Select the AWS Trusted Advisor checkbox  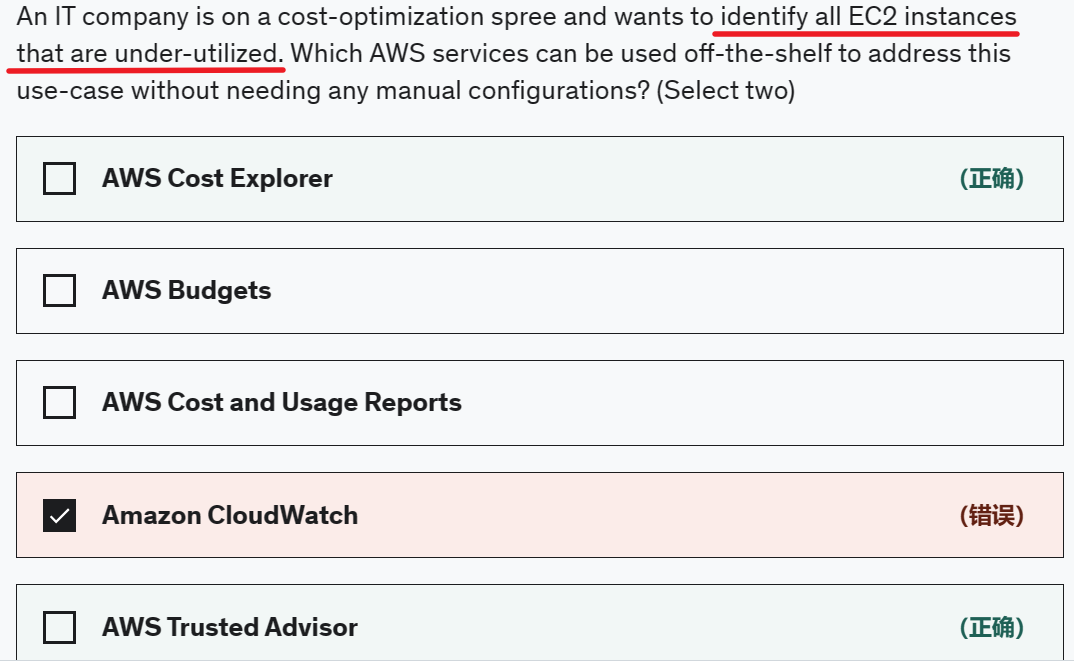point(60,628)
